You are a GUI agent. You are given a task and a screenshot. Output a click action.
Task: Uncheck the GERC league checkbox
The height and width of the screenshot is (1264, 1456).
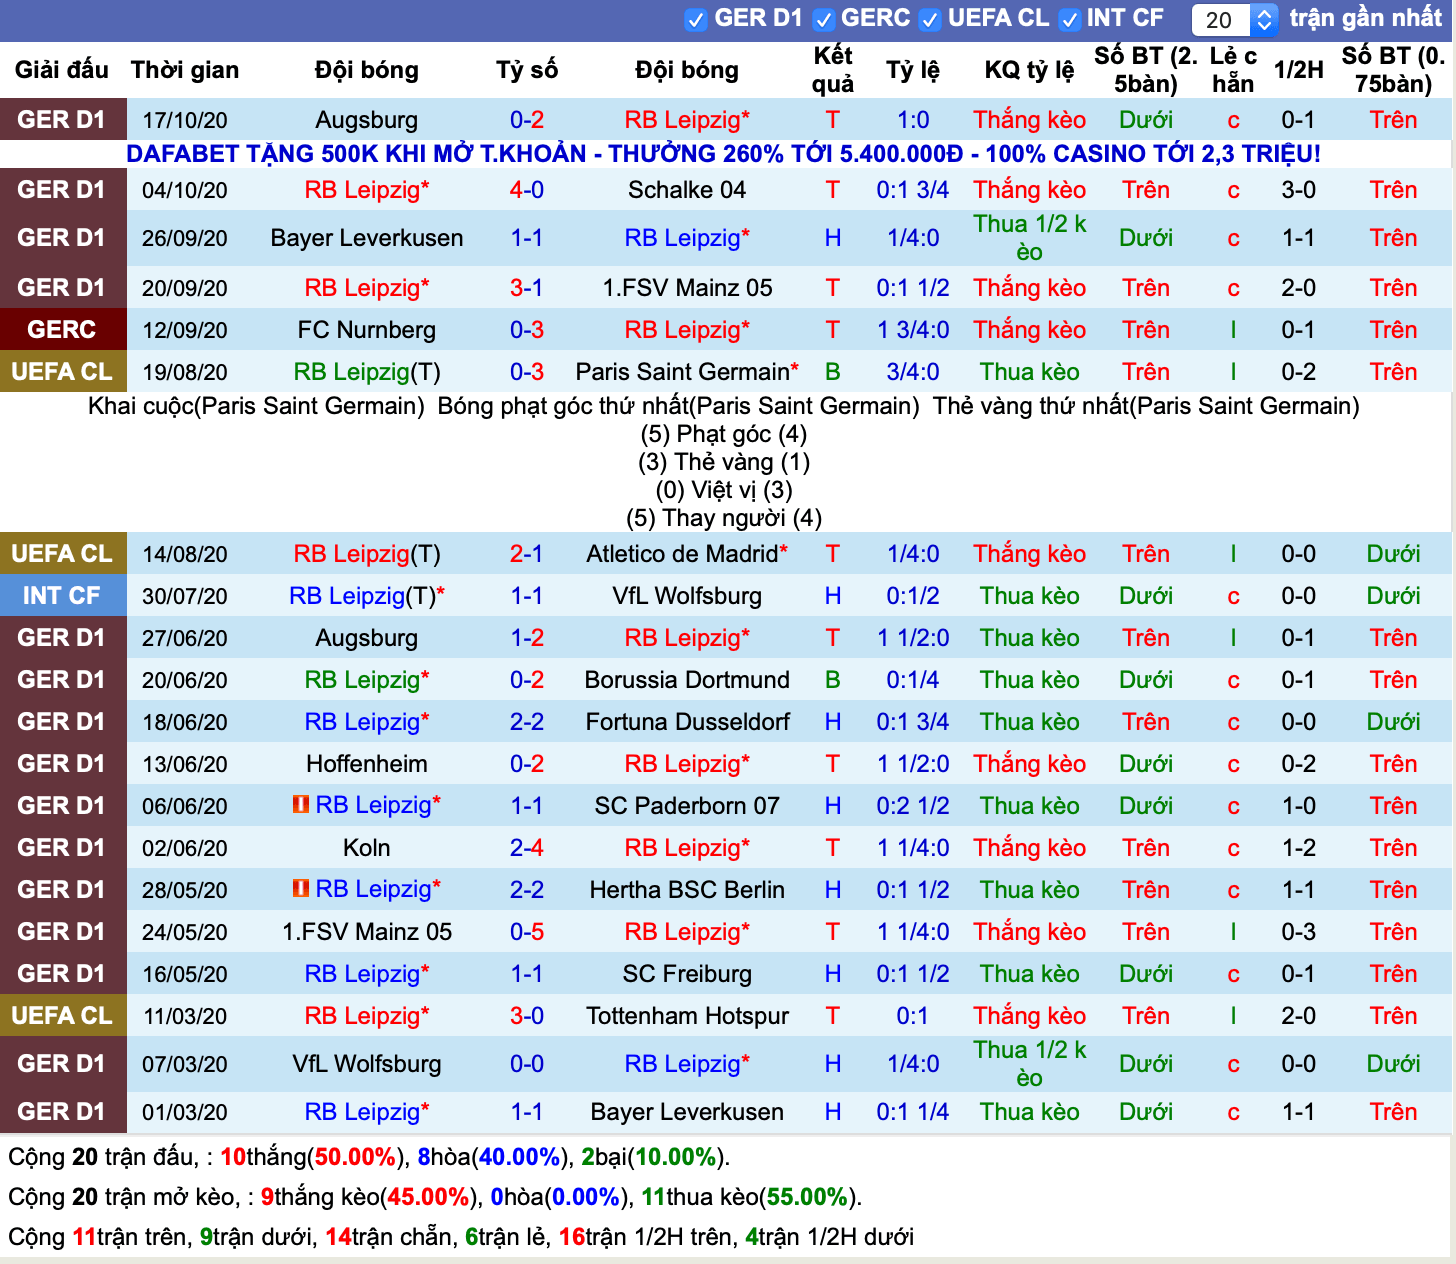[x=824, y=19]
